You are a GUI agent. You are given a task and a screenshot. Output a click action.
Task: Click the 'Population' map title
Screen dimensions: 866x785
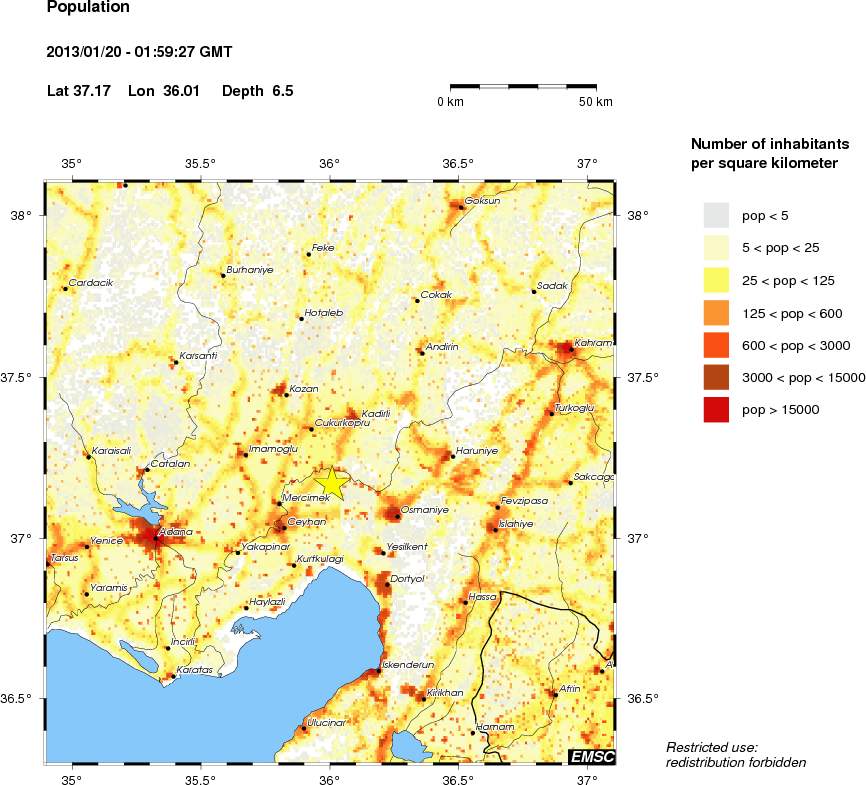(88, 8)
